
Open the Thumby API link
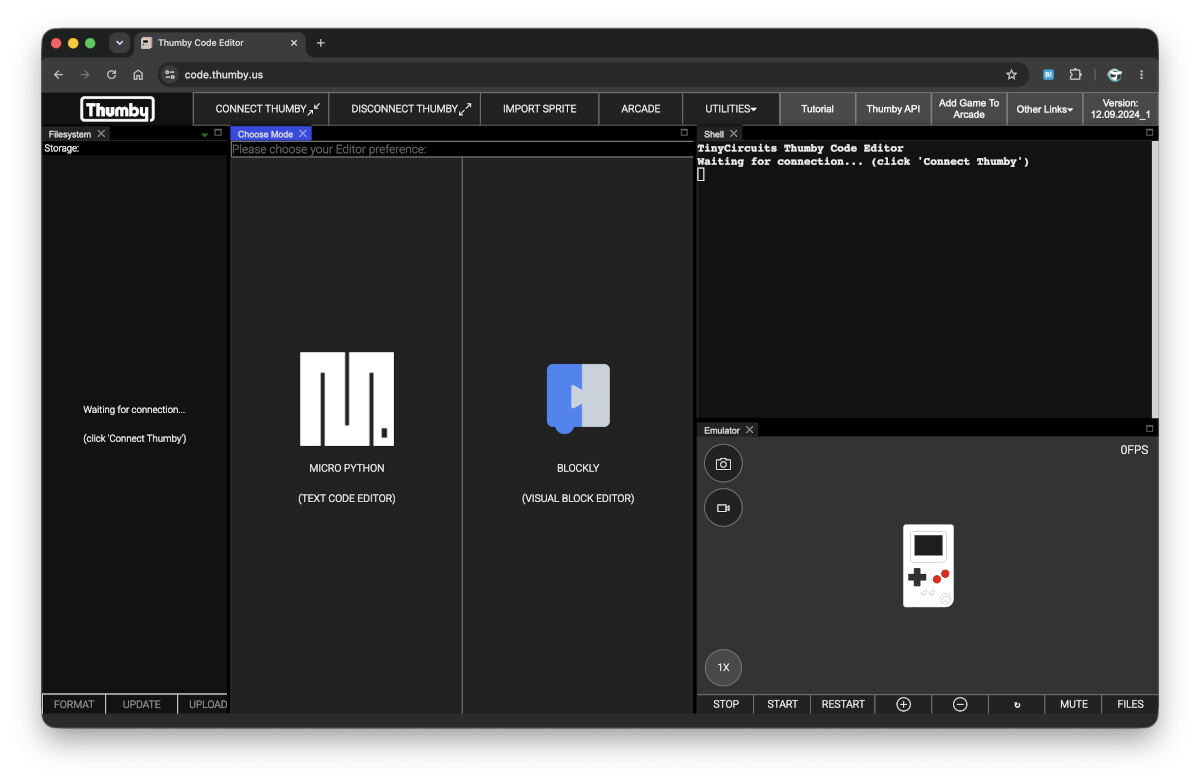tap(893, 109)
